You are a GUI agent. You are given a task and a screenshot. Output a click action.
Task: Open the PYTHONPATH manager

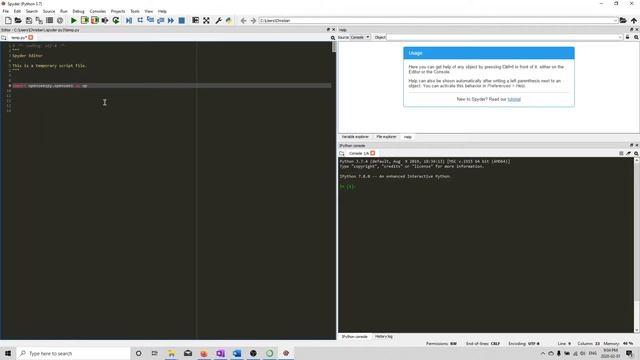coord(229,20)
